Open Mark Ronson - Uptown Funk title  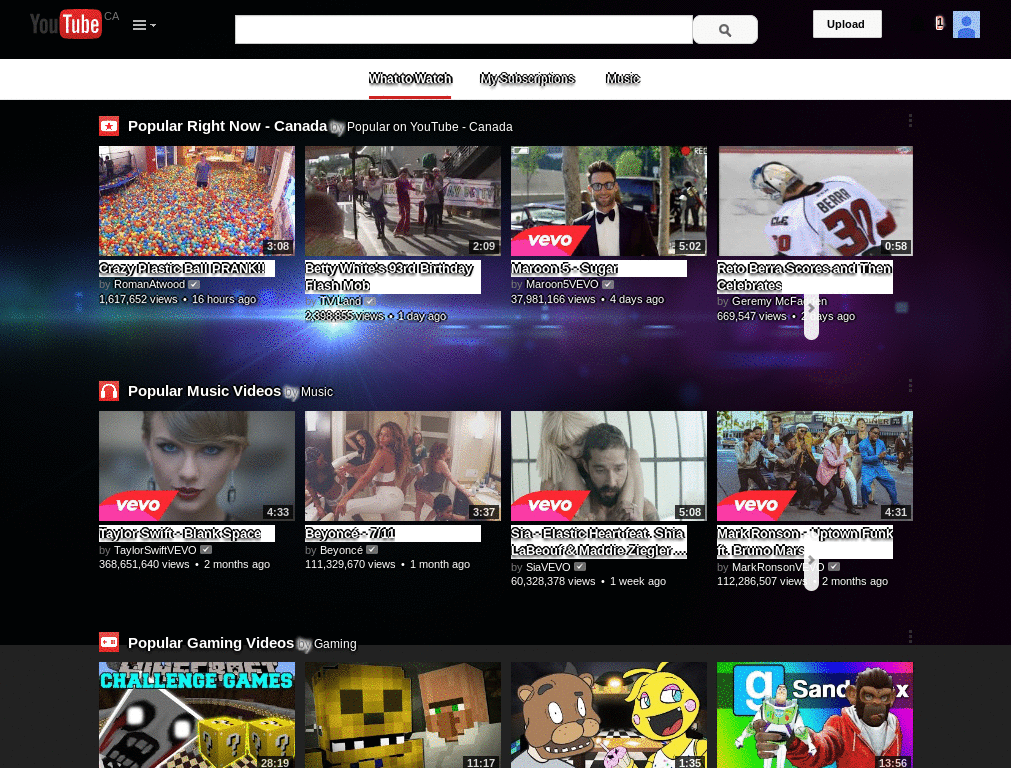coord(805,542)
